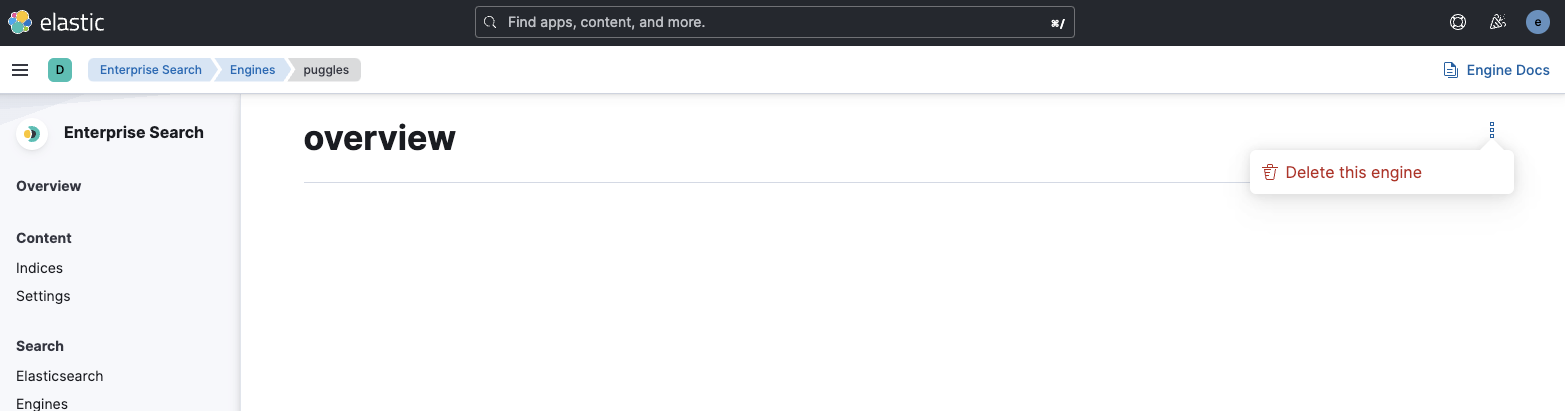
Task: Open the help menu lifebuoy icon
Action: (1458, 22)
